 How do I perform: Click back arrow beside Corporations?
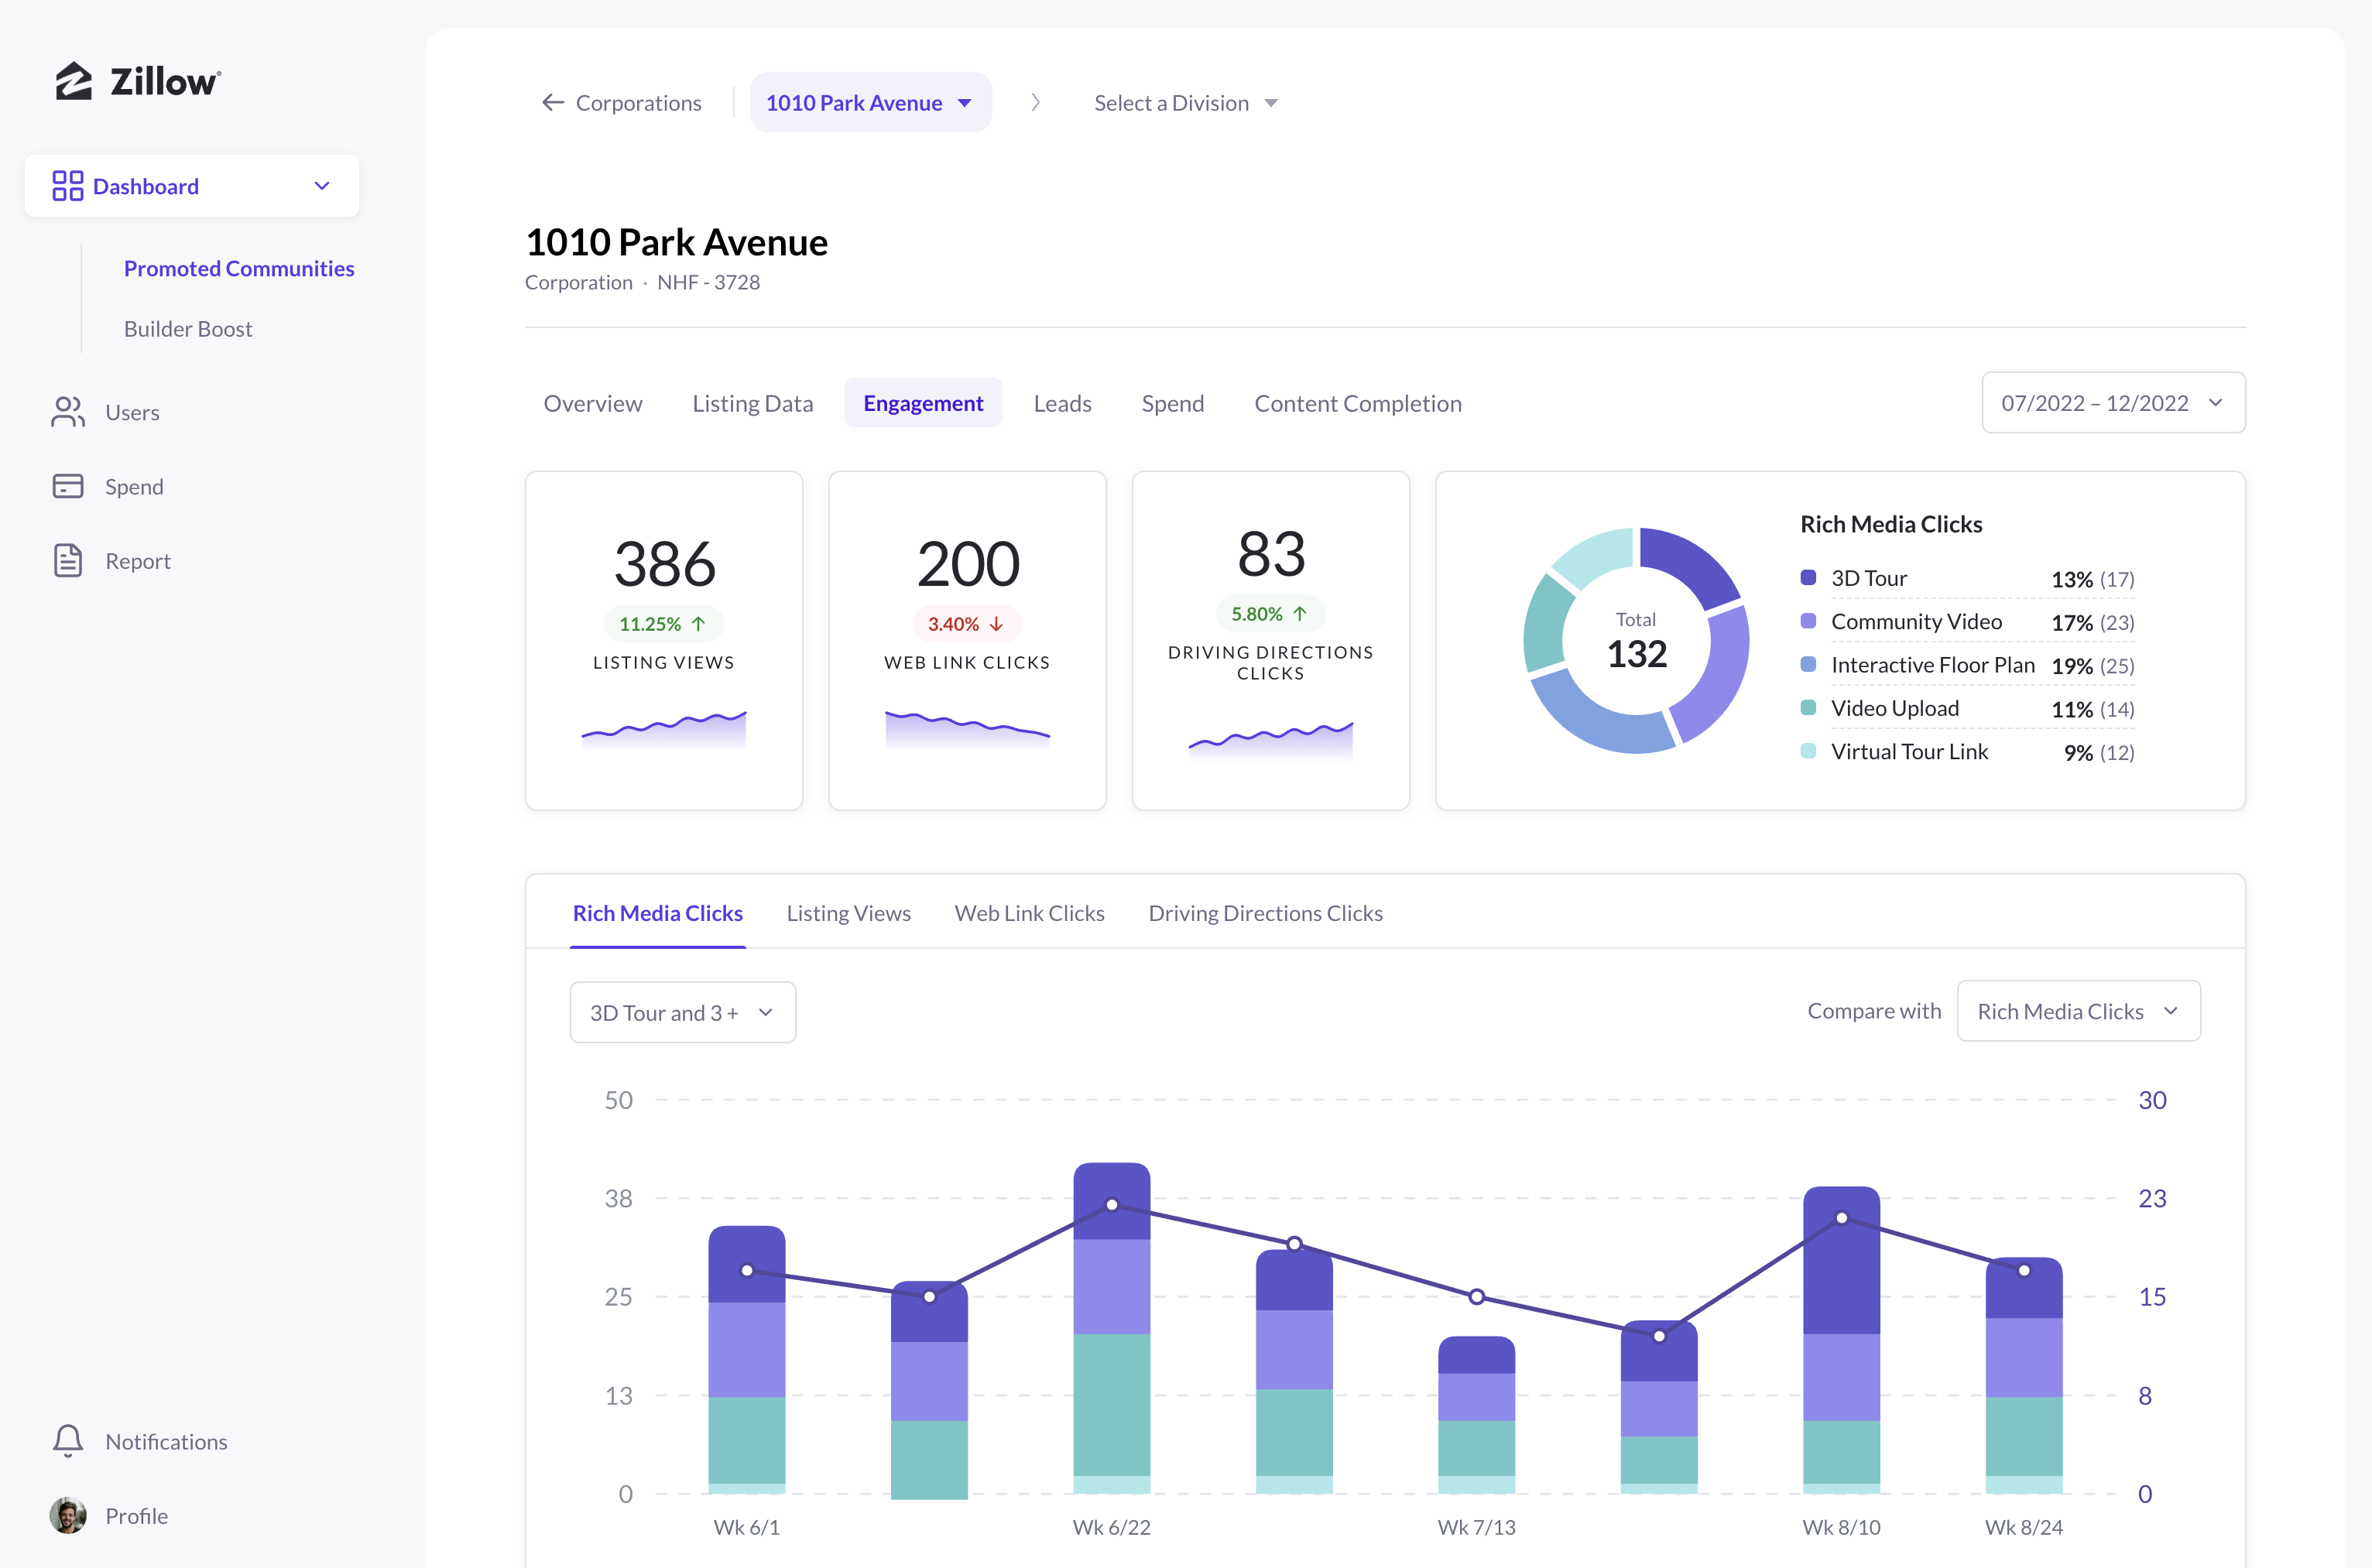553,102
